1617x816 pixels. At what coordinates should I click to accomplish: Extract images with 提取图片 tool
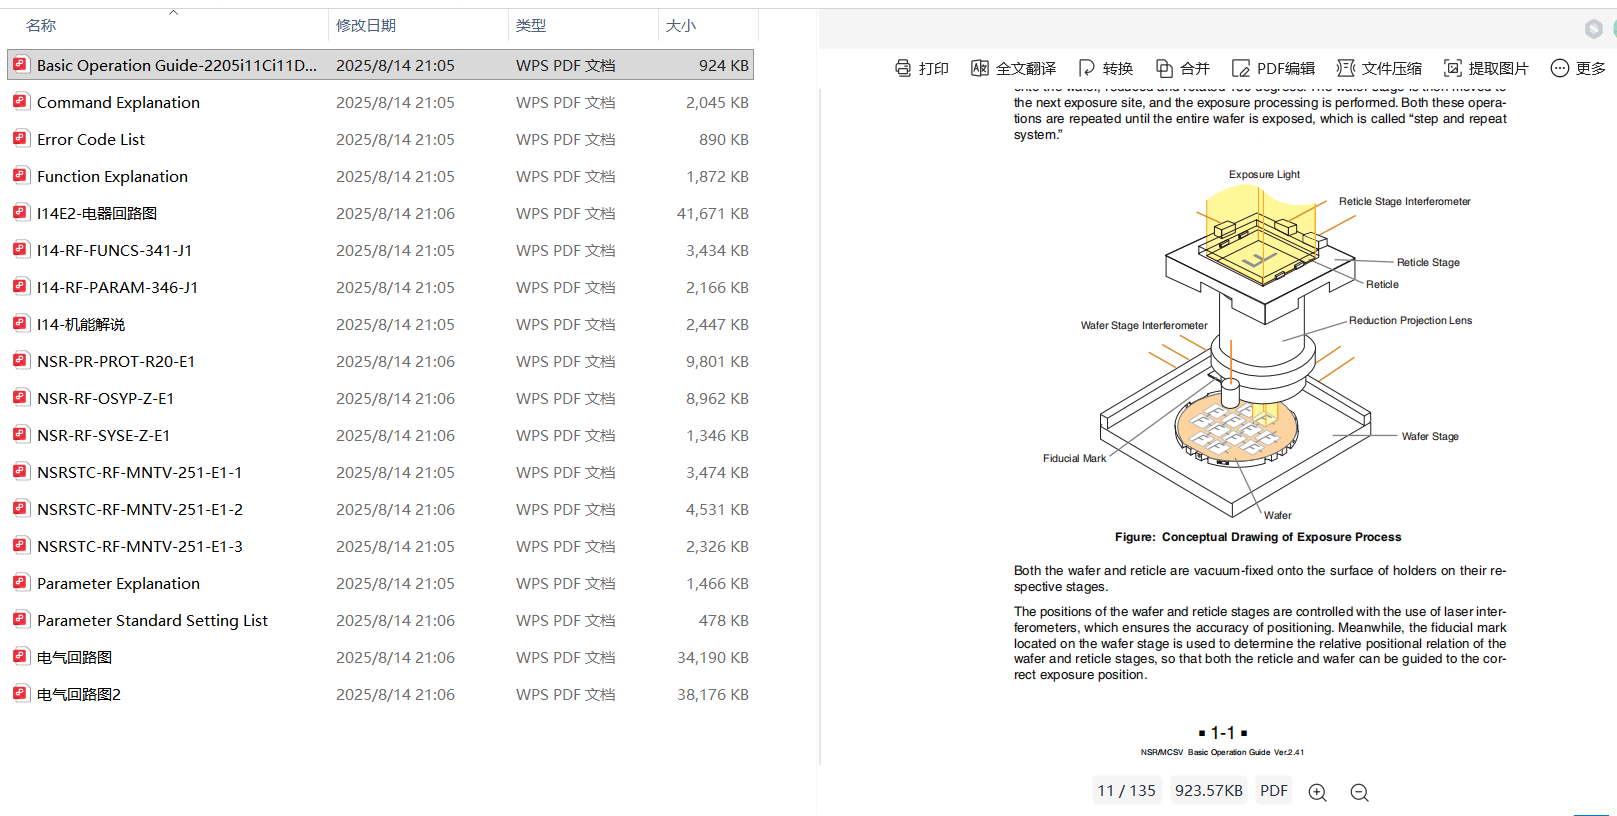(1486, 68)
